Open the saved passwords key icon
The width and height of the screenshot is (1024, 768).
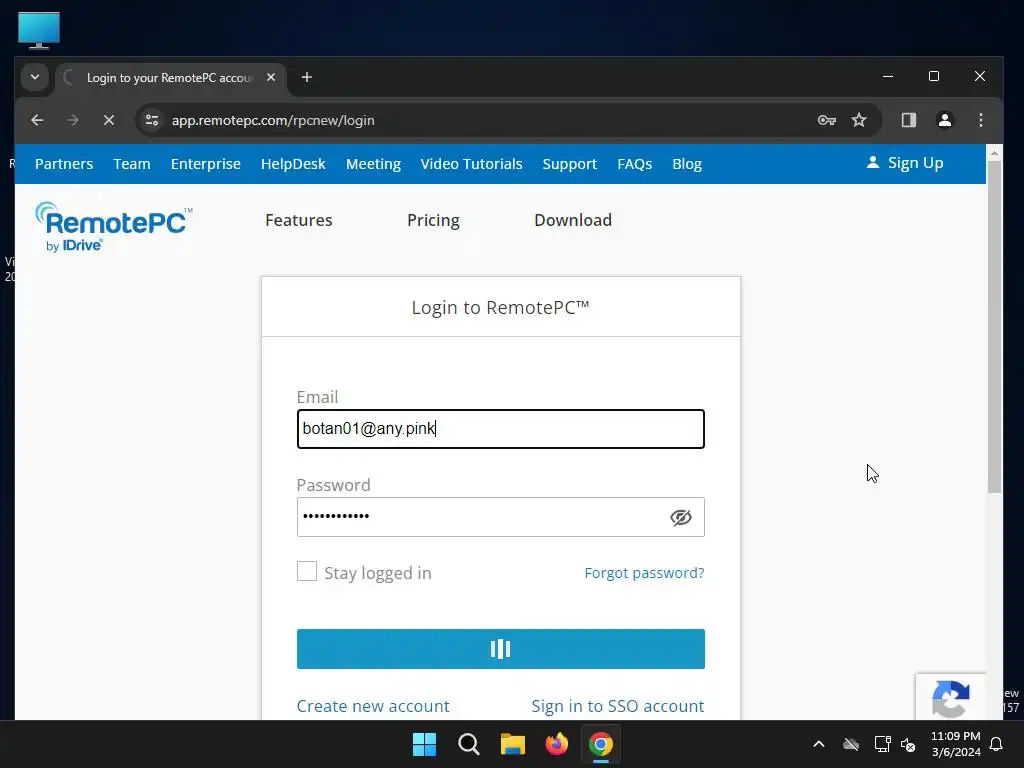click(827, 120)
